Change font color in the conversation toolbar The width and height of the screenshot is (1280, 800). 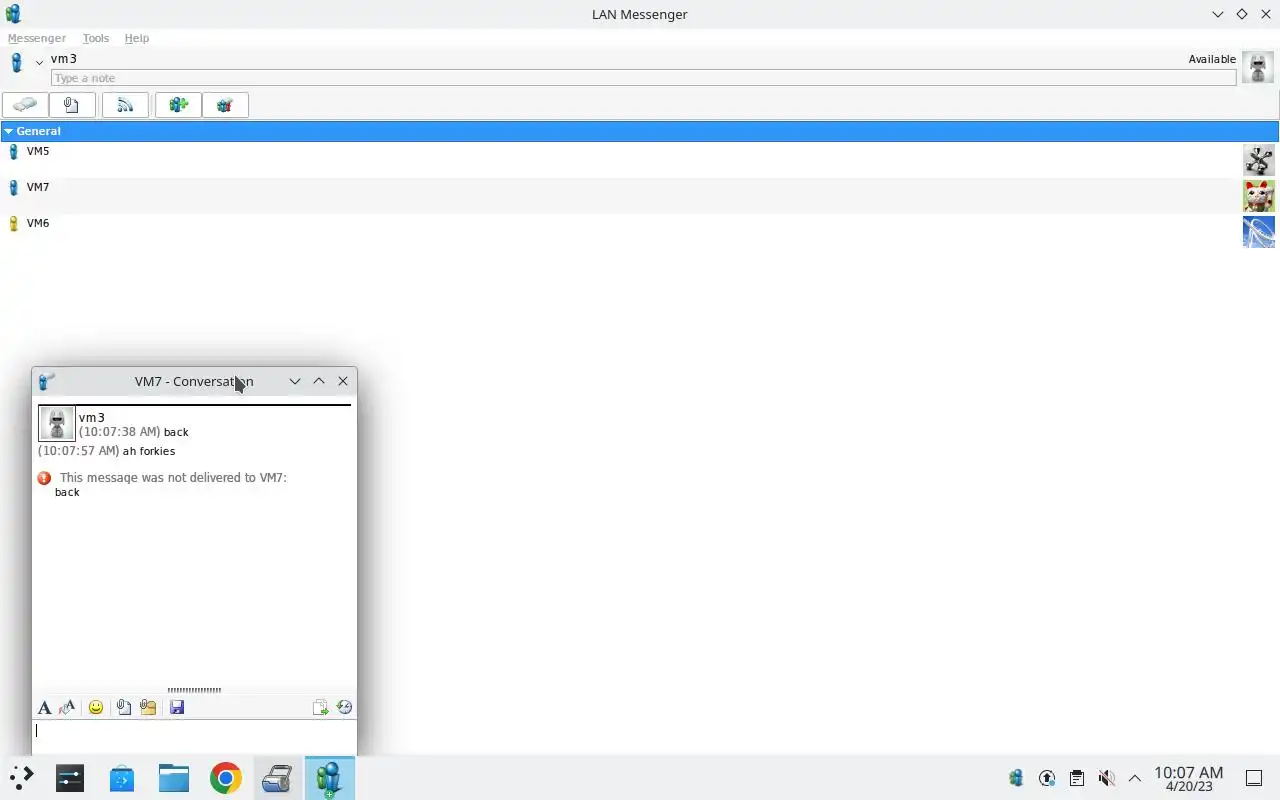(x=67, y=707)
